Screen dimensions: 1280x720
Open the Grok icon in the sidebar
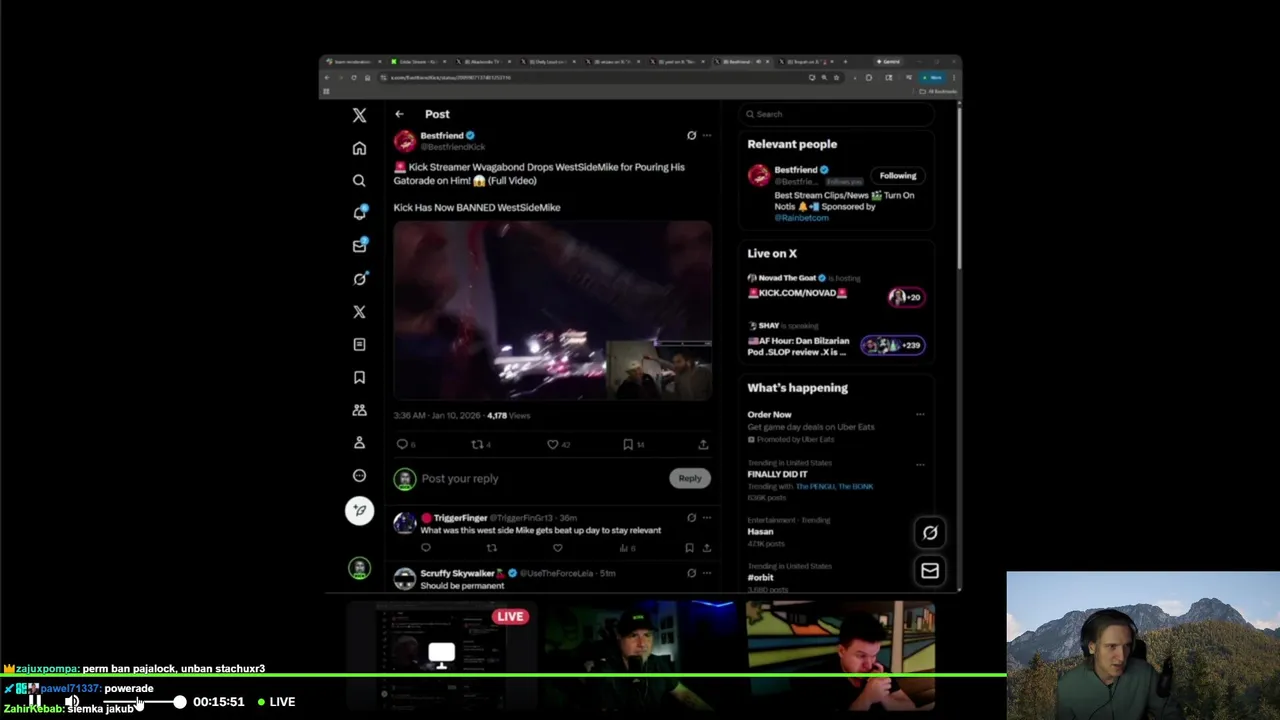point(359,279)
